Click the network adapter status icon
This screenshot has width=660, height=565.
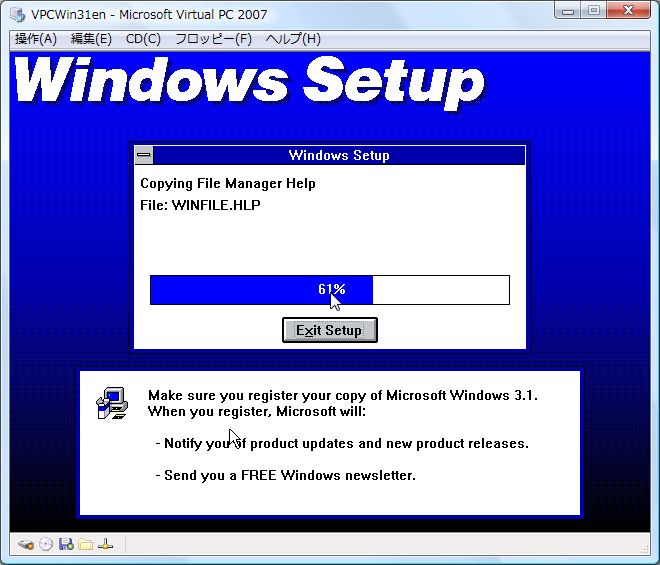[x=105, y=544]
